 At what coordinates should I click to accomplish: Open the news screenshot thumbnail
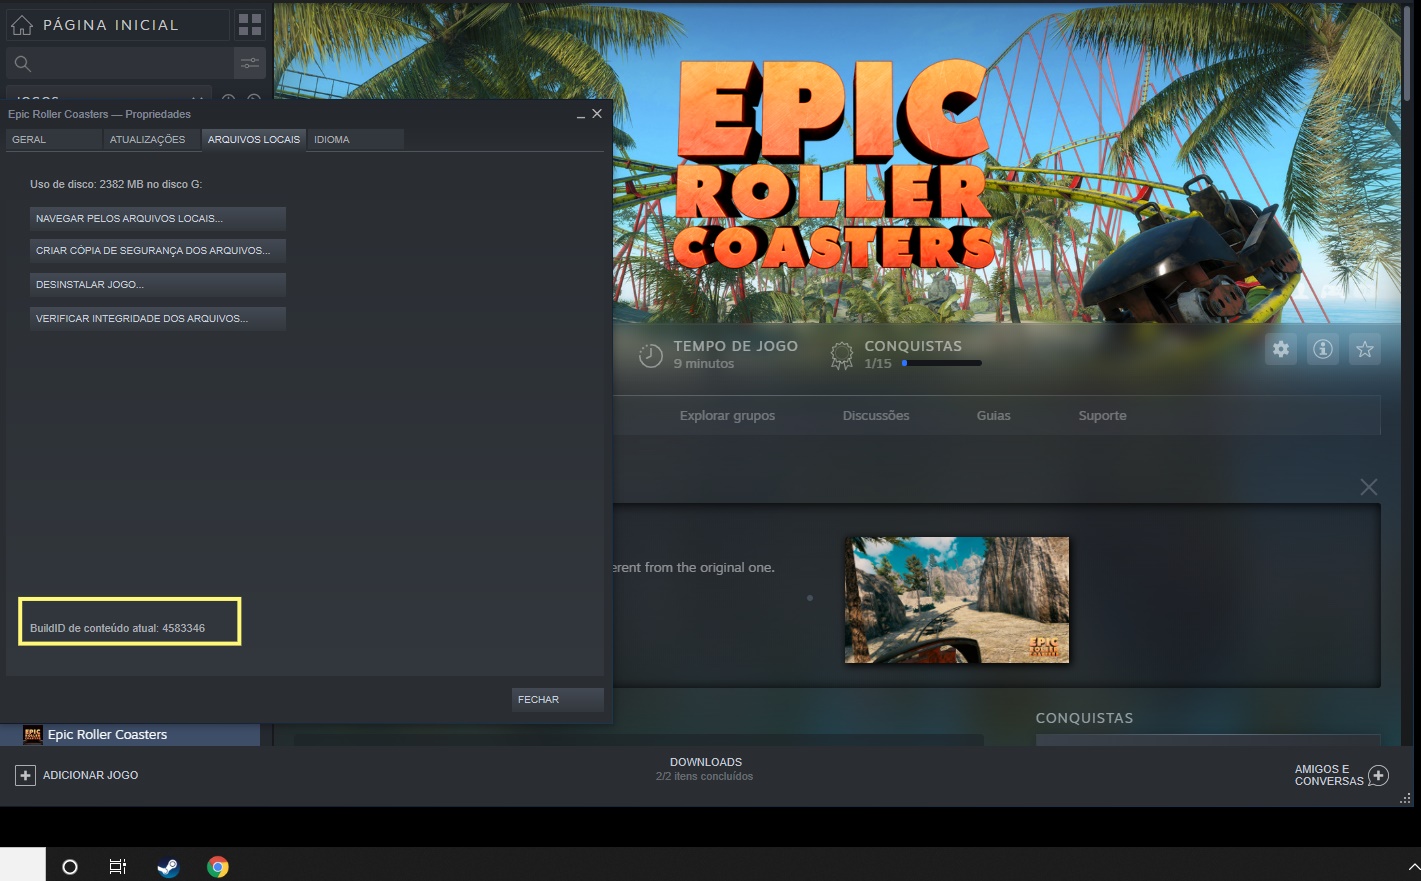(x=957, y=600)
